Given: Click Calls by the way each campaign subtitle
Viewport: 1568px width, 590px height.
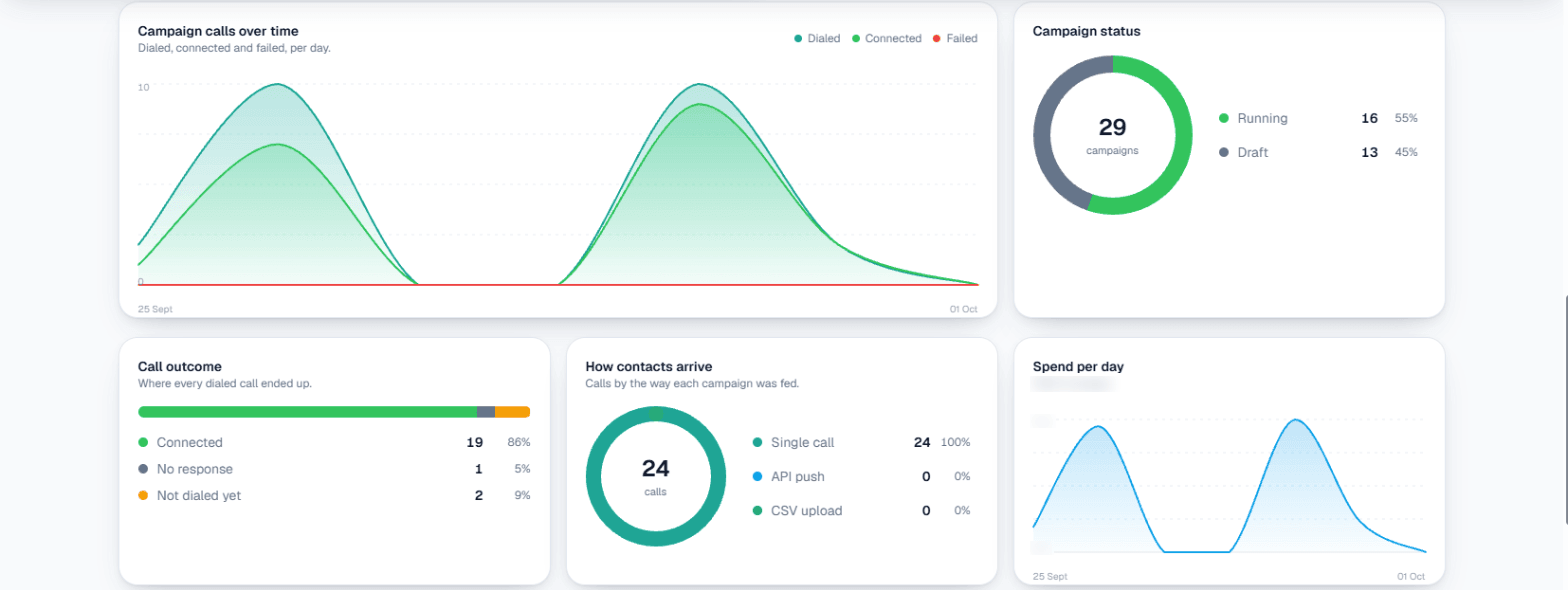Looking at the screenshot, I should click(x=691, y=384).
